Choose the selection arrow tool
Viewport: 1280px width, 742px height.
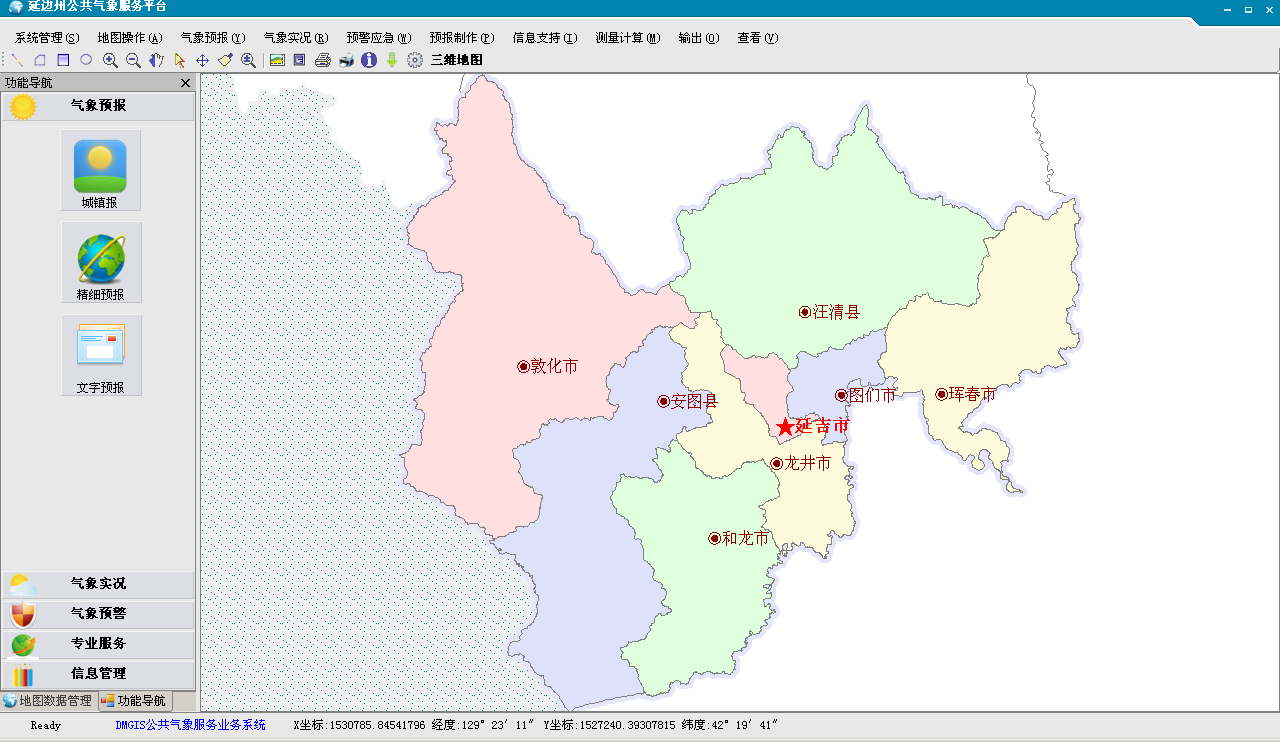tap(180, 60)
